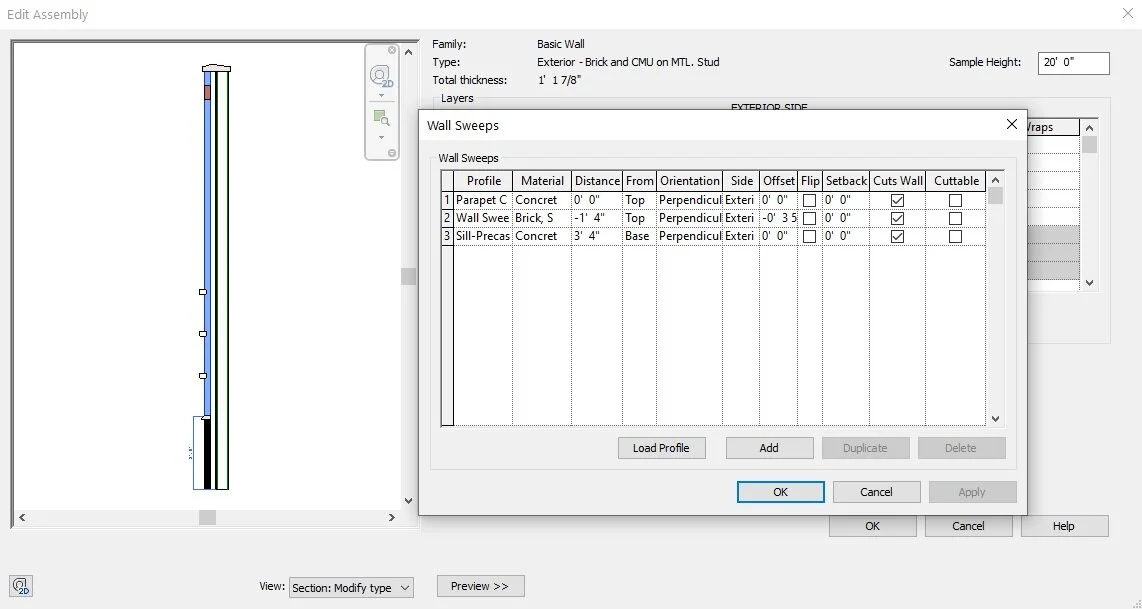This screenshot has height=609, width=1142.
Task: Click the Preview >> button
Action: (x=480, y=586)
